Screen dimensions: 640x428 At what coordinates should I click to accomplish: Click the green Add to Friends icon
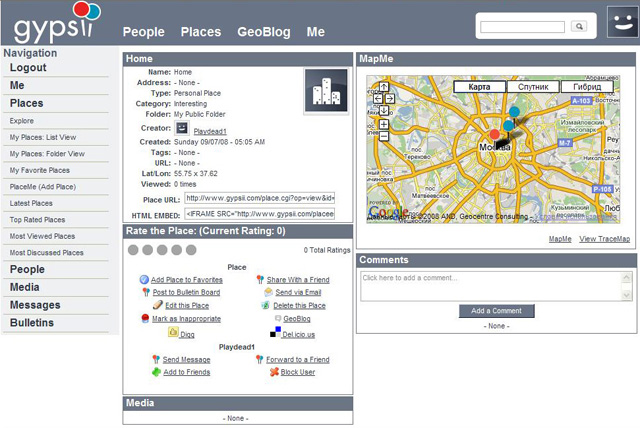click(x=156, y=372)
